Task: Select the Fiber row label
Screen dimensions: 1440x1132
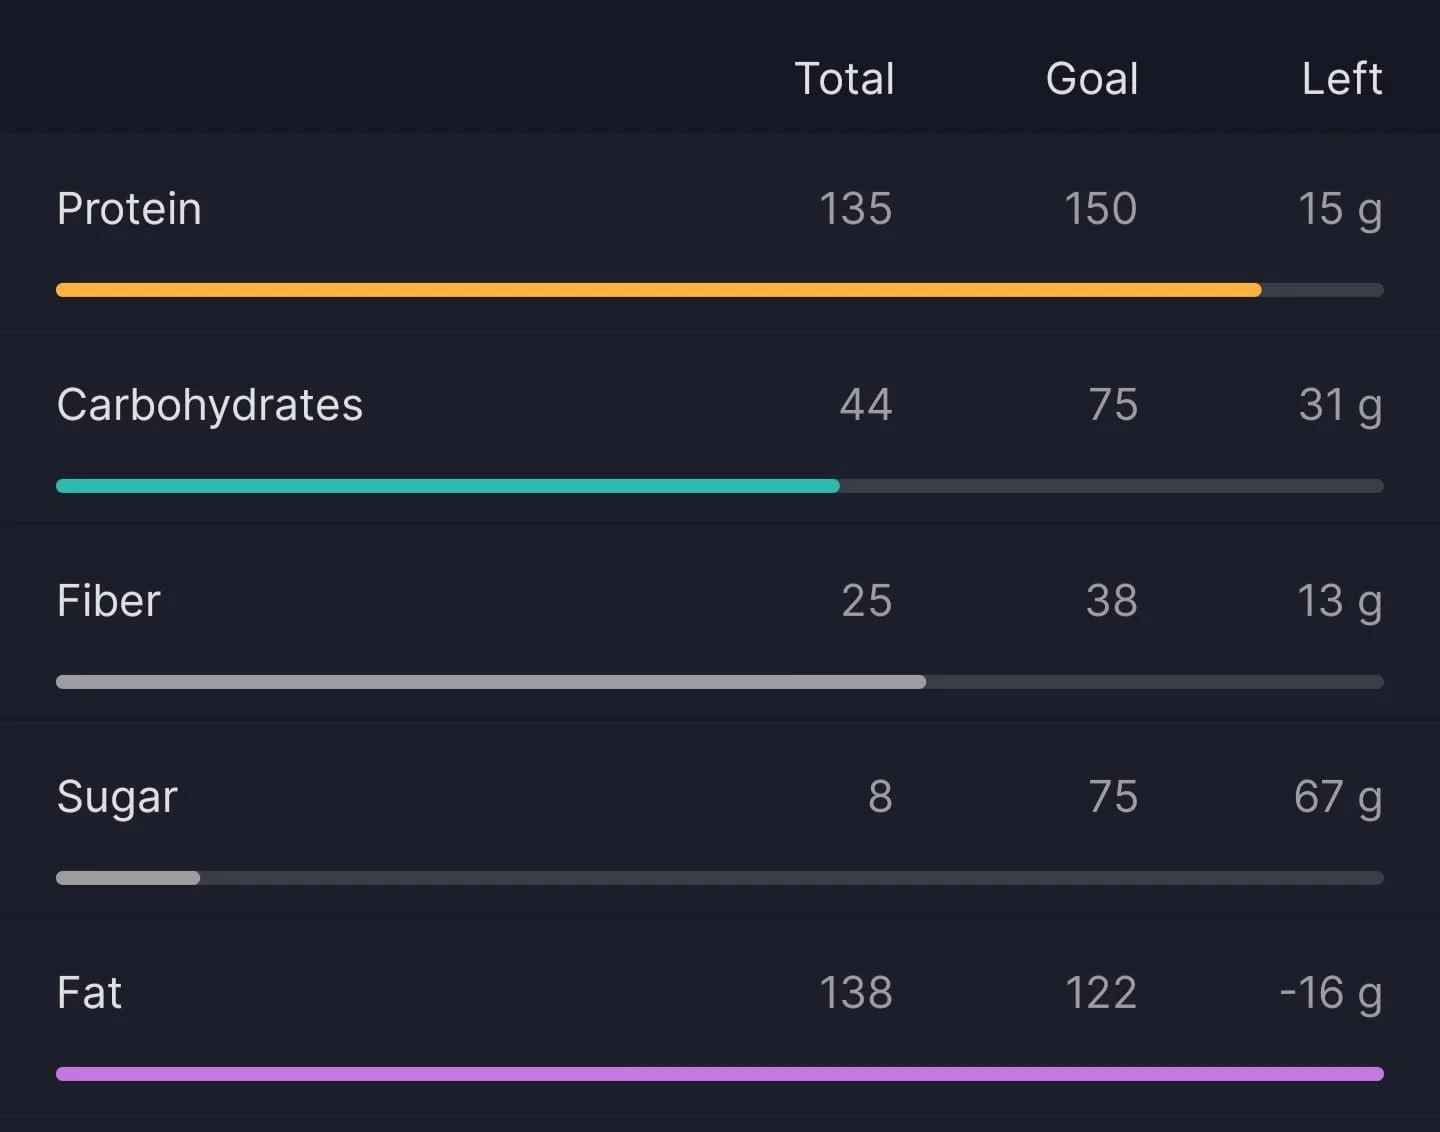Action: 109,601
